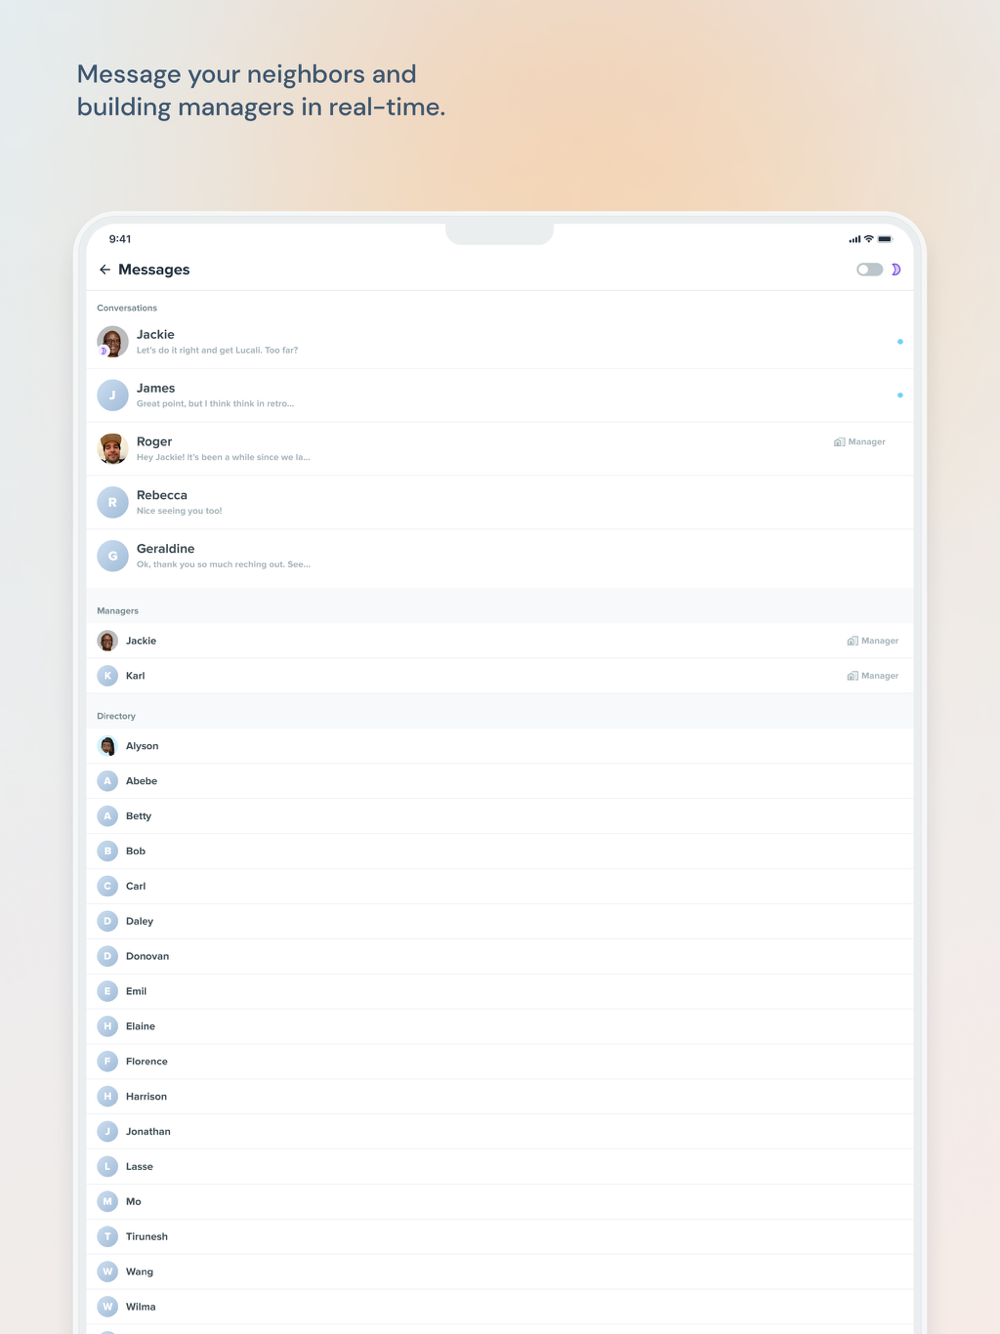The image size is (1000, 1334).
Task: Click the Manager building icon beside Roger
Action: (839, 442)
